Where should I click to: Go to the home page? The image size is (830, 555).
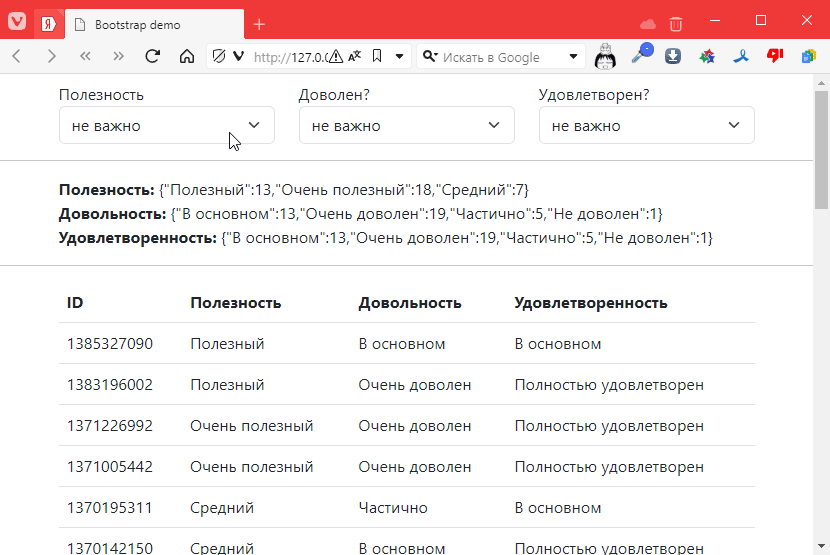coord(186,57)
